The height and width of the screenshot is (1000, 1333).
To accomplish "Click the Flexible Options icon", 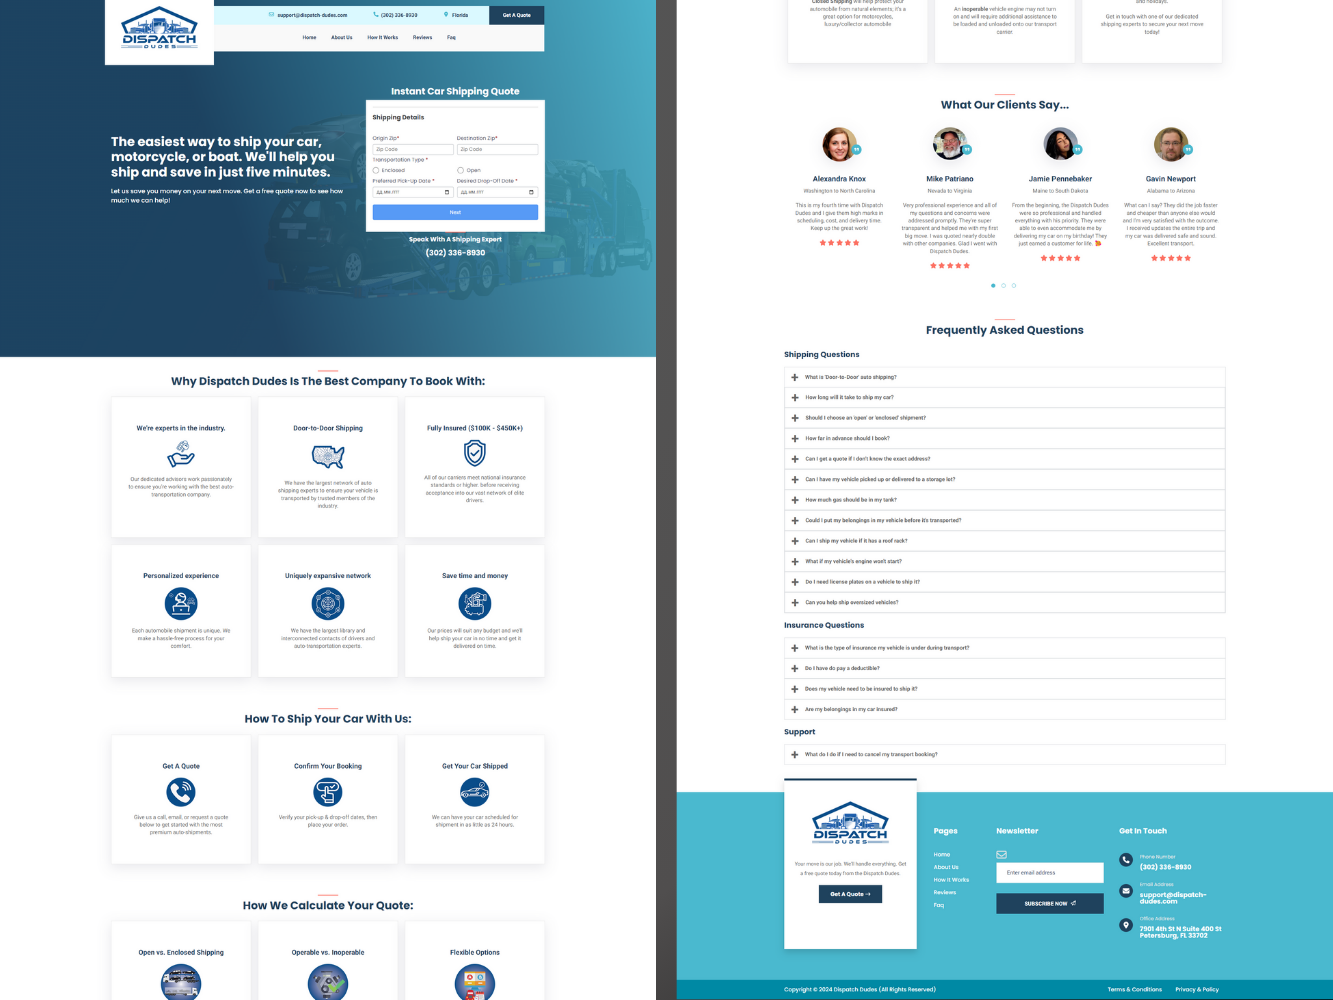I will pyautogui.click(x=475, y=982).
